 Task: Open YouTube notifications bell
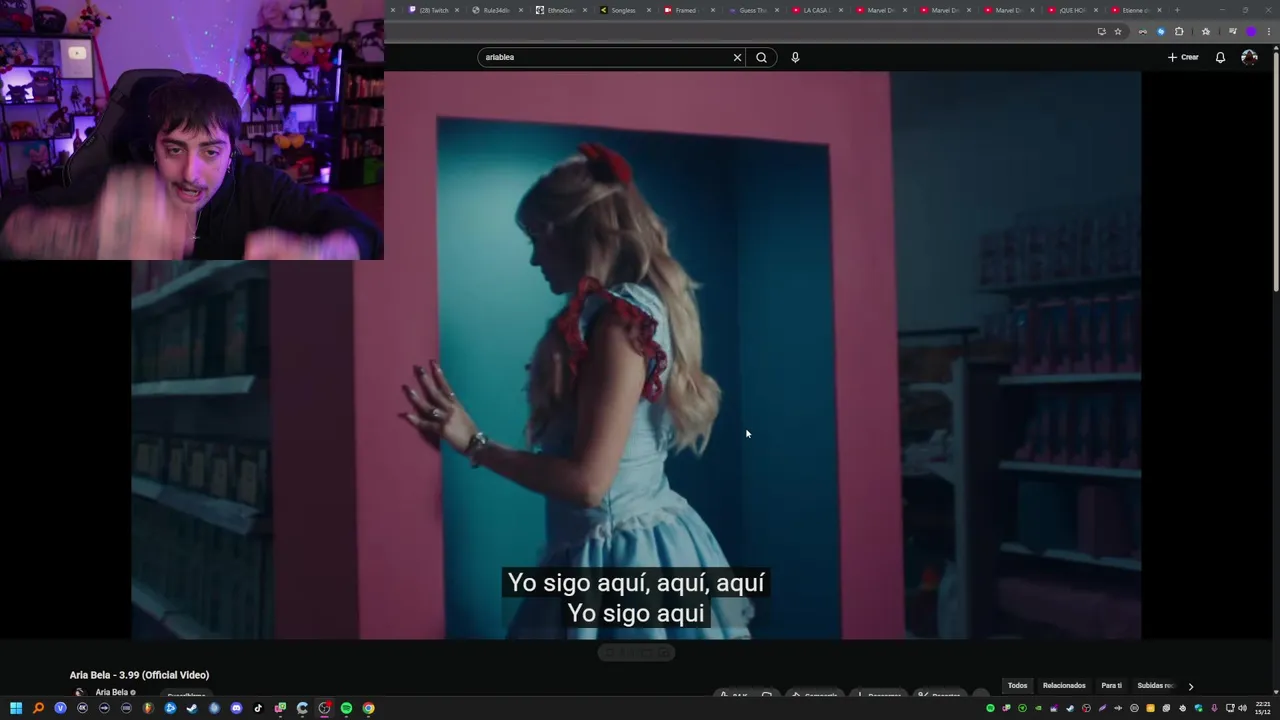pyautogui.click(x=1220, y=57)
